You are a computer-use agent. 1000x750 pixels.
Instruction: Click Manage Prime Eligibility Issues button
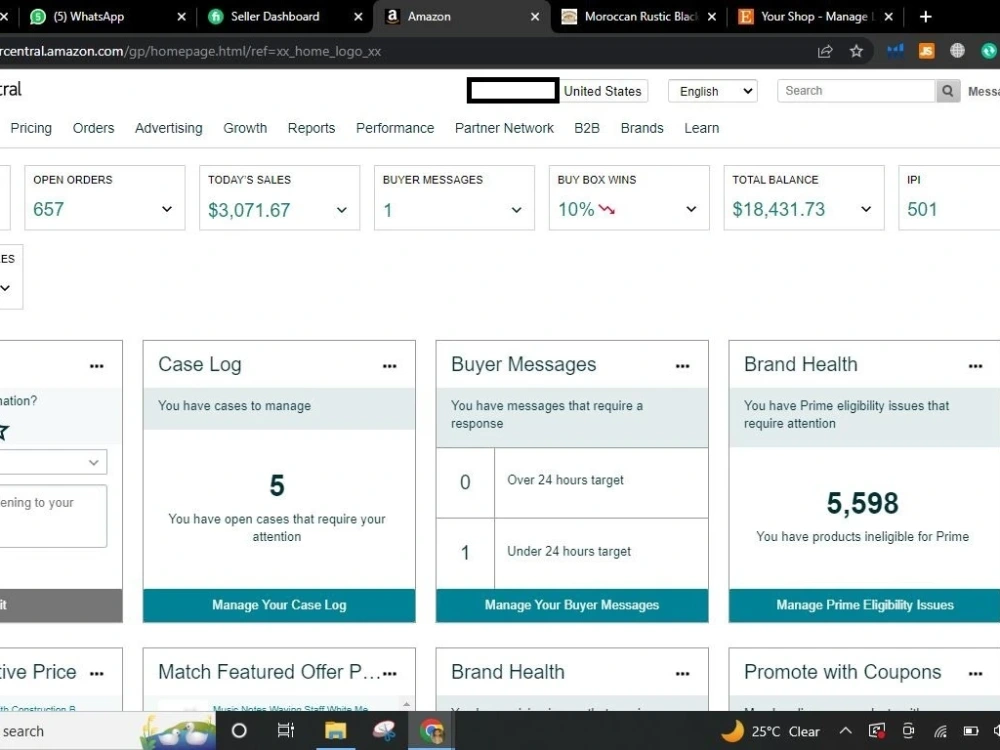pos(864,605)
